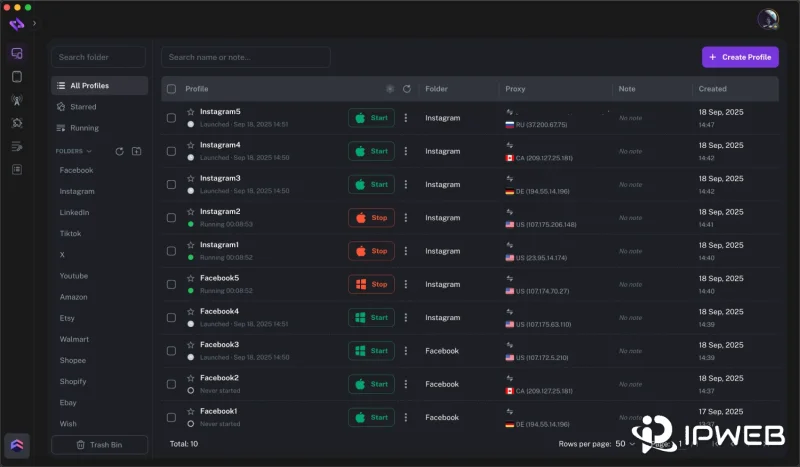Select all profiles with header checkbox

coord(171,89)
